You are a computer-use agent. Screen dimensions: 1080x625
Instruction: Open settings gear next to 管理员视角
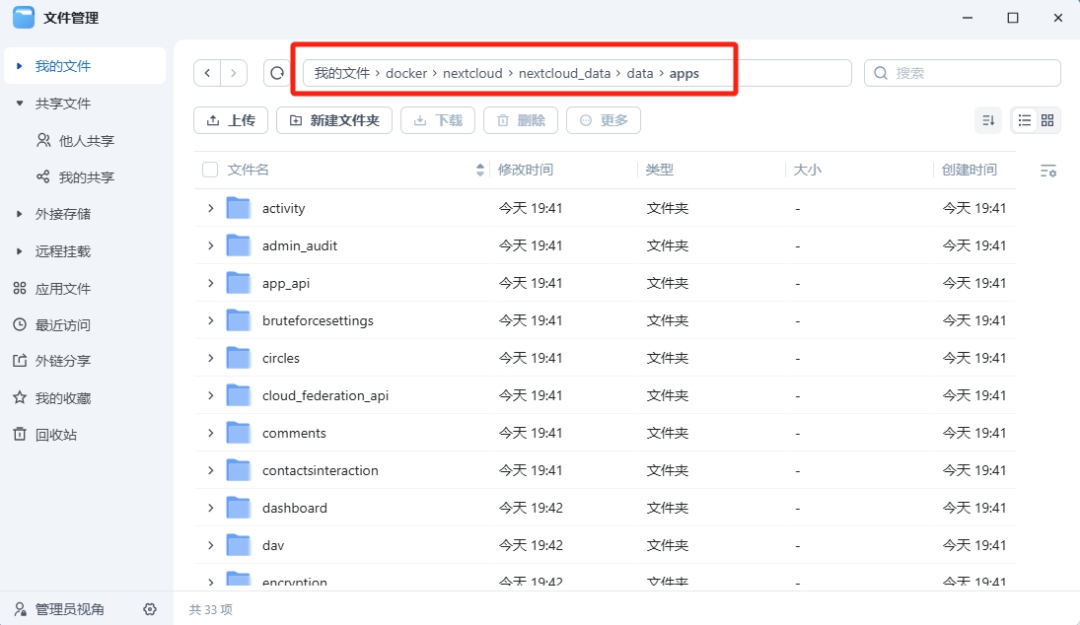click(149, 609)
